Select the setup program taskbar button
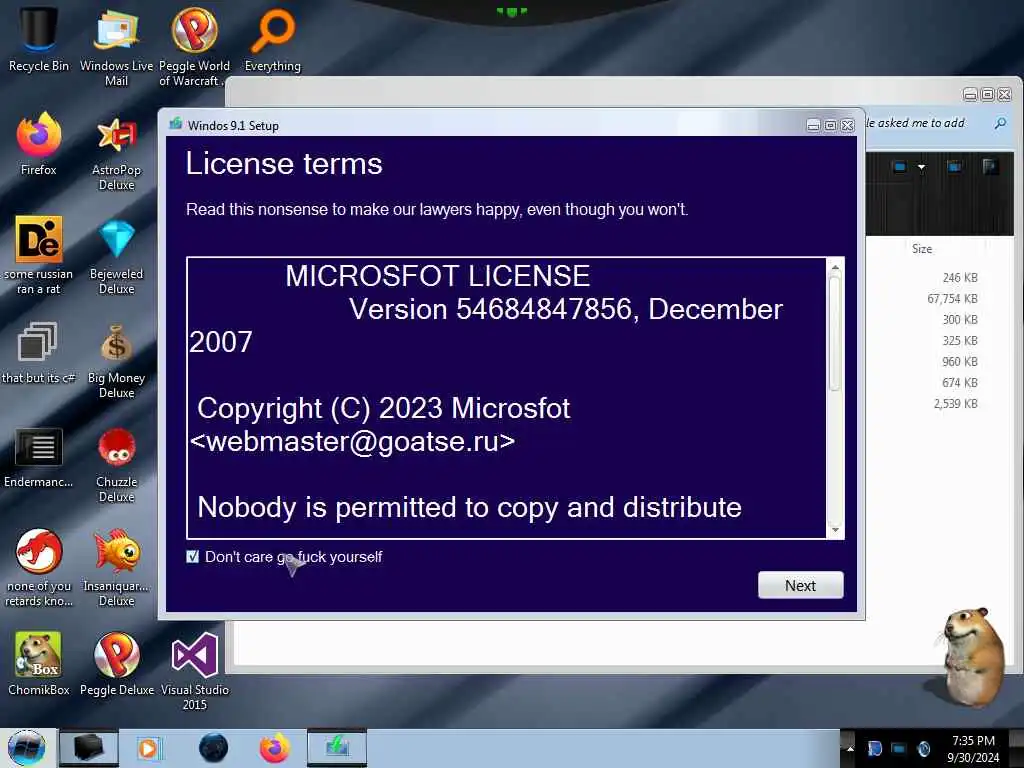Screen dimensions: 1024x768 point(337,748)
